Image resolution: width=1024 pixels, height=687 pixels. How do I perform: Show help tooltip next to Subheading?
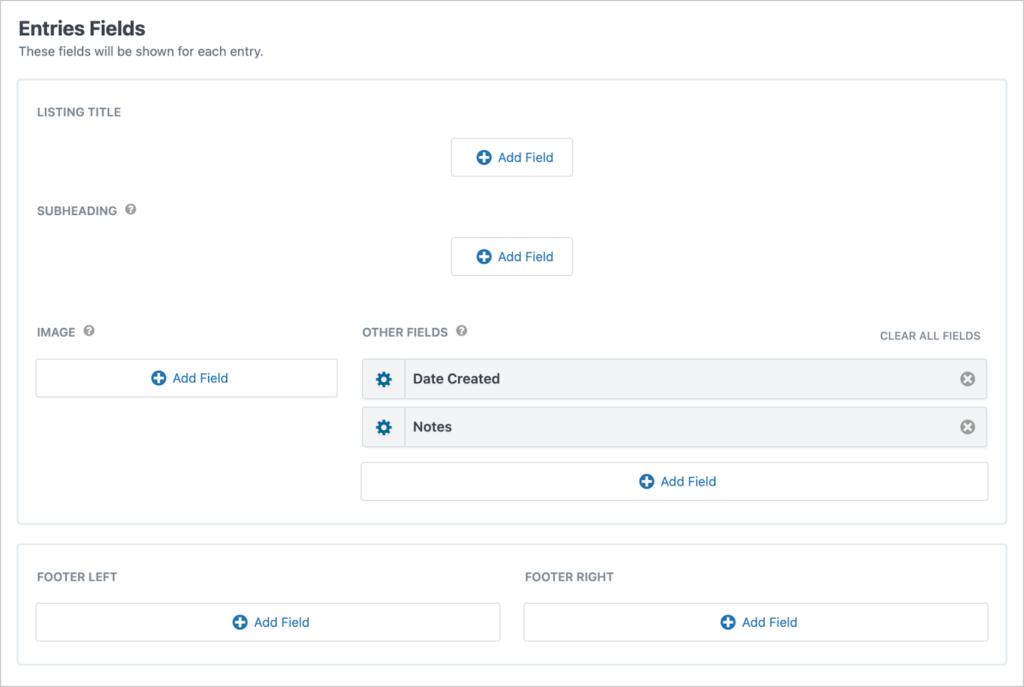[131, 210]
